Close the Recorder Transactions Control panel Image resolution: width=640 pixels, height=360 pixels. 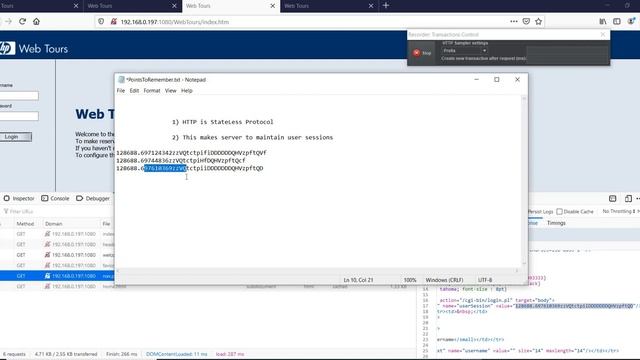click(x=603, y=35)
